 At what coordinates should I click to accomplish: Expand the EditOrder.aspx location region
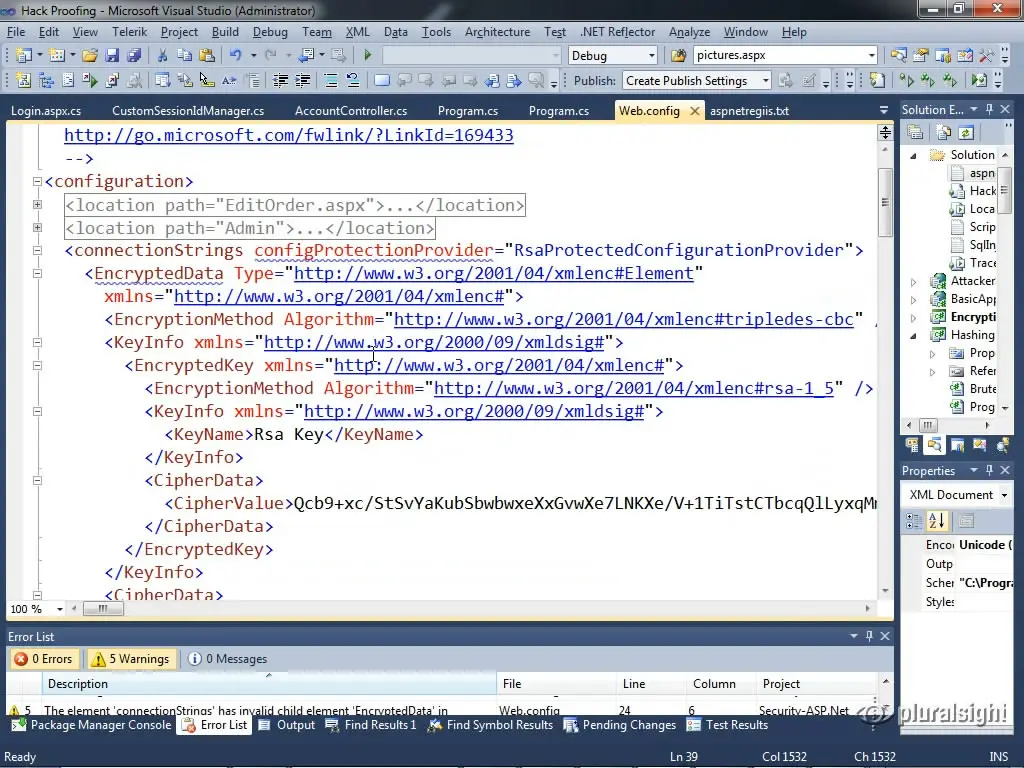(38, 204)
